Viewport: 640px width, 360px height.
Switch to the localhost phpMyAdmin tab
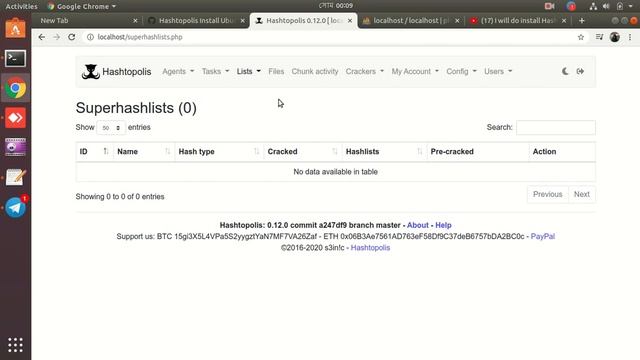click(410, 20)
